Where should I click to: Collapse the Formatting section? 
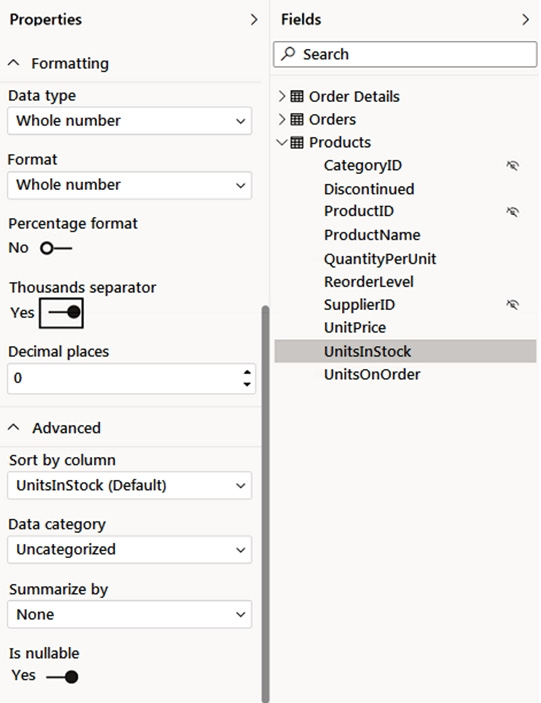tap(14, 63)
